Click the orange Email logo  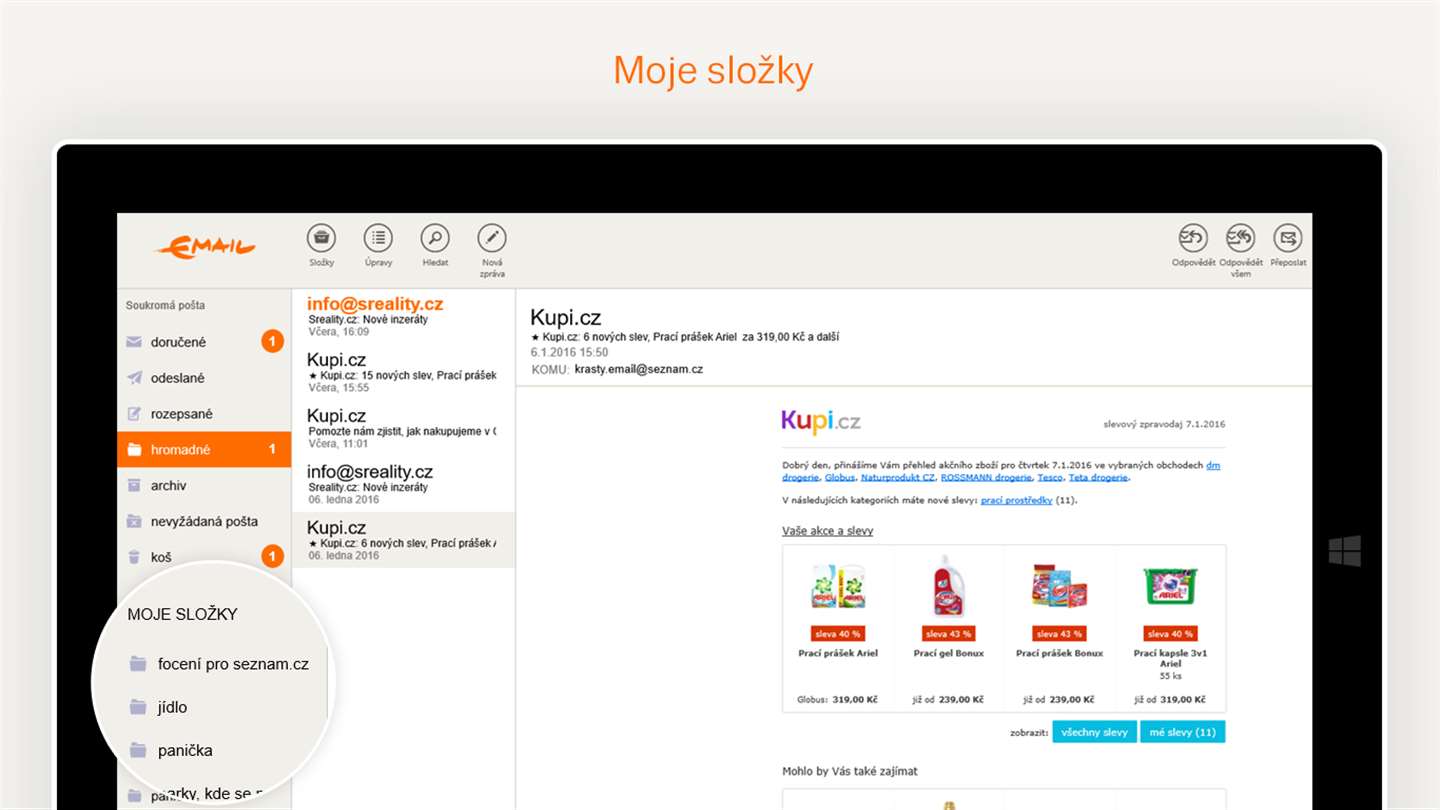(205, 246)
